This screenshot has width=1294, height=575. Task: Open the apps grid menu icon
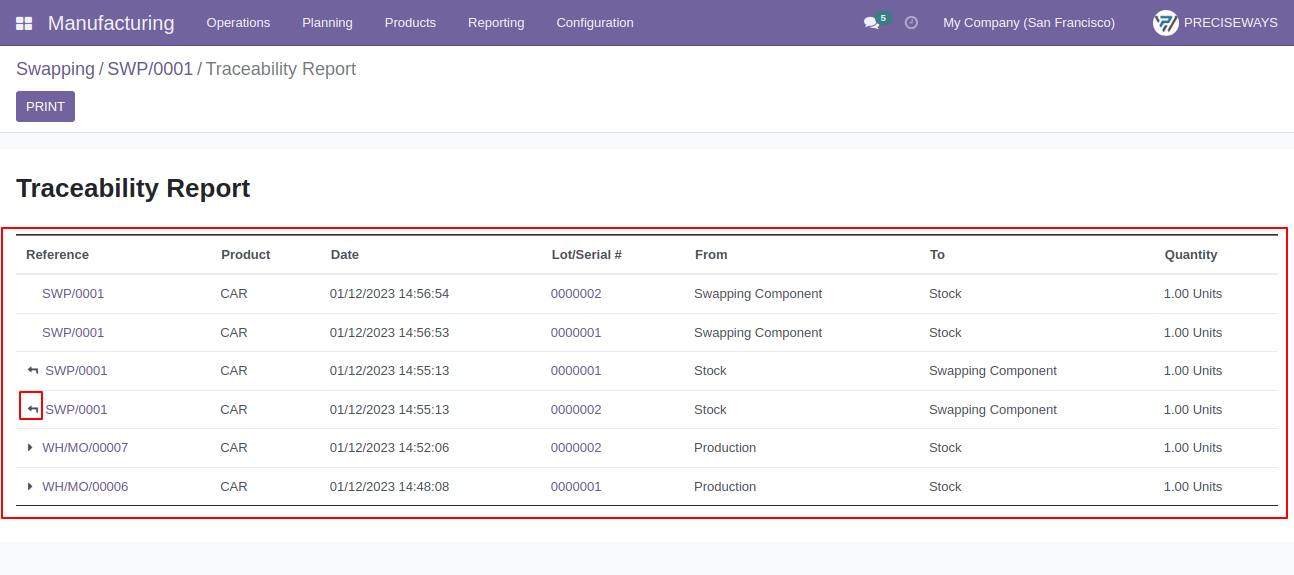[24, 23]
